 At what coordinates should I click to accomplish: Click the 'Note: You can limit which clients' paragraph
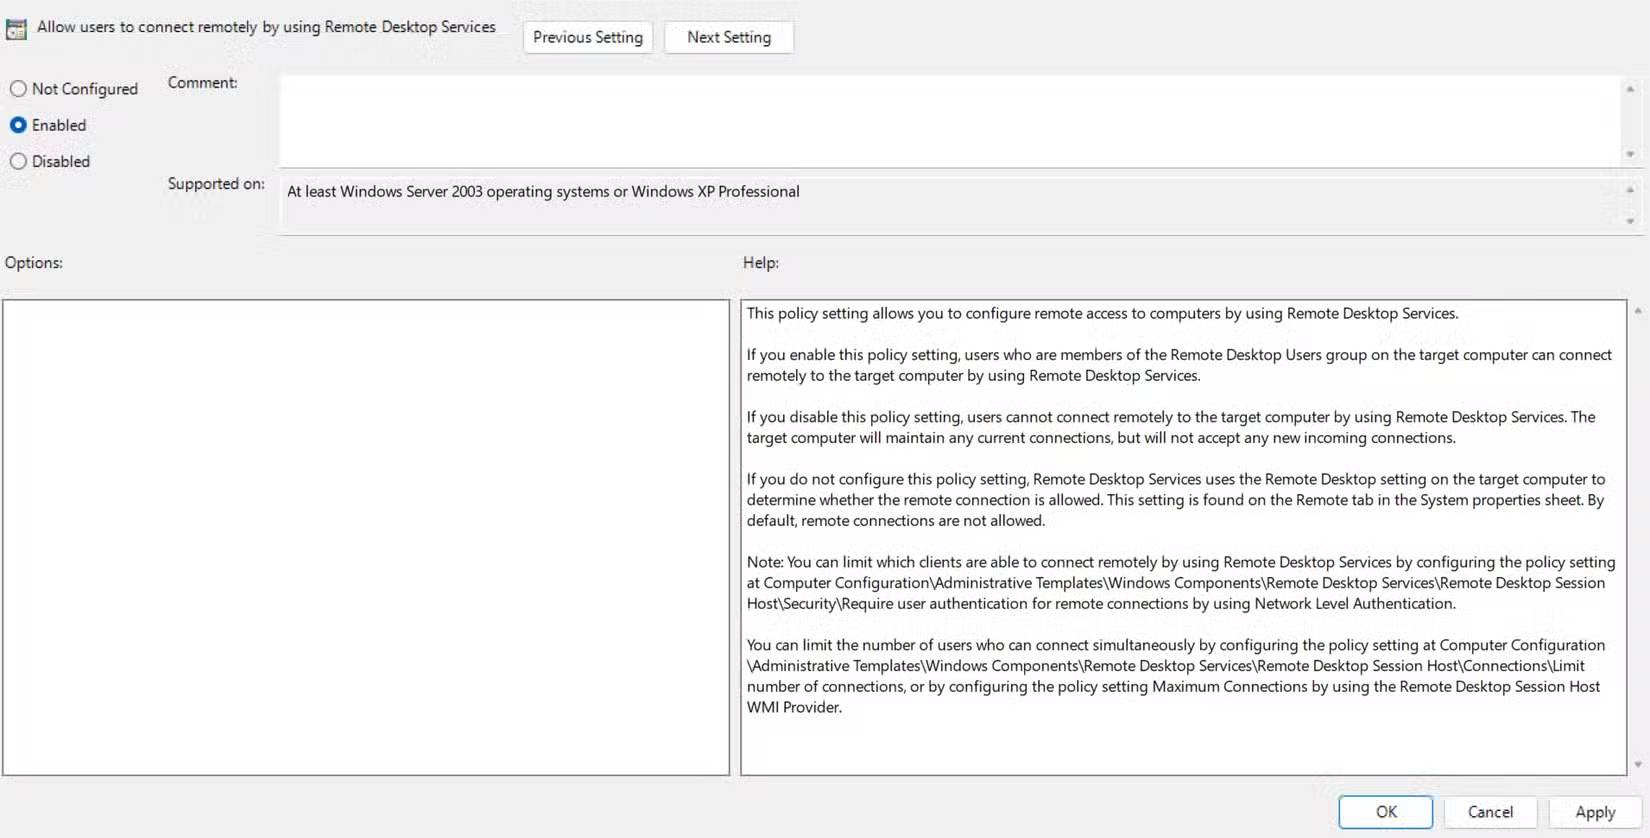(x=1181, y=582)
